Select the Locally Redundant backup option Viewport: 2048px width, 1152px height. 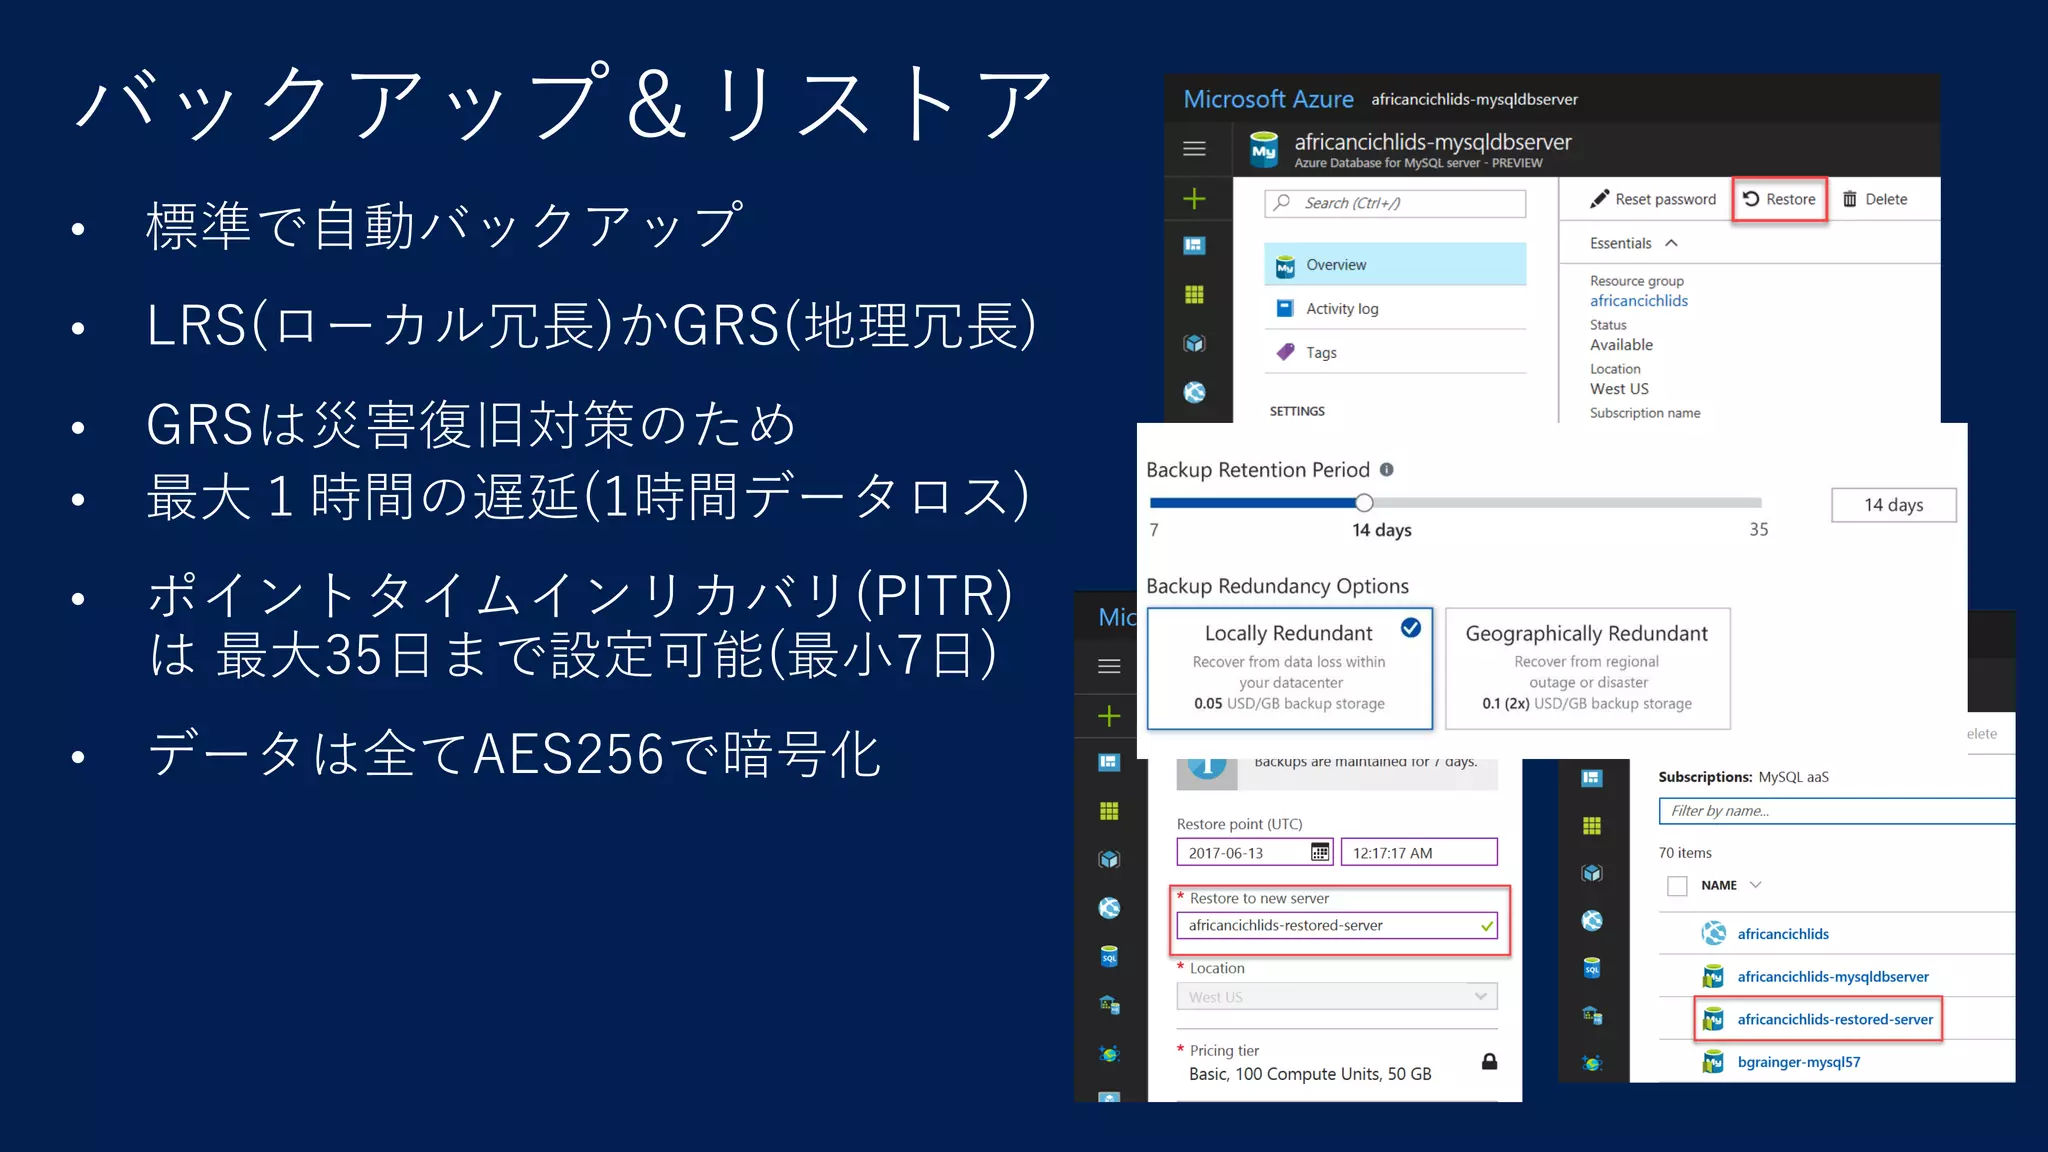(1289, 668)
